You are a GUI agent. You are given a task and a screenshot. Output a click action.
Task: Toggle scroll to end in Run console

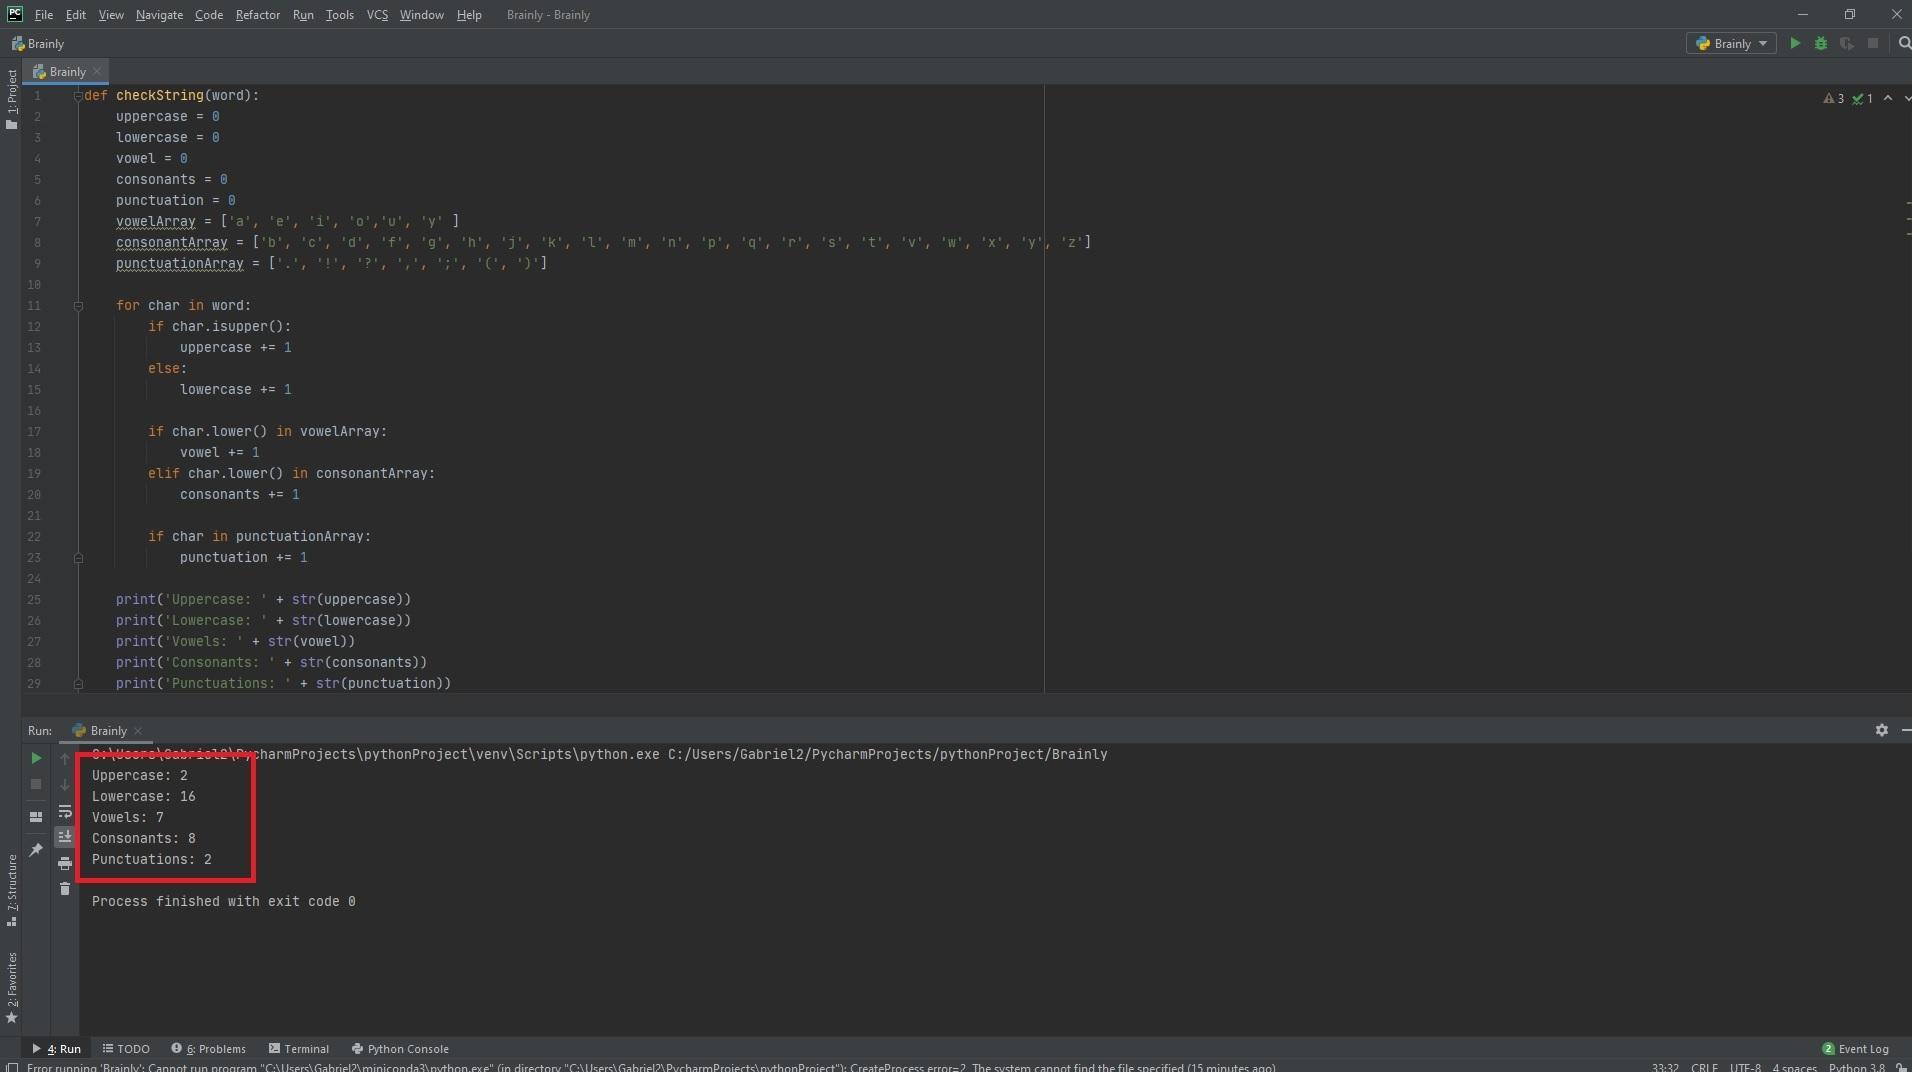65,836
